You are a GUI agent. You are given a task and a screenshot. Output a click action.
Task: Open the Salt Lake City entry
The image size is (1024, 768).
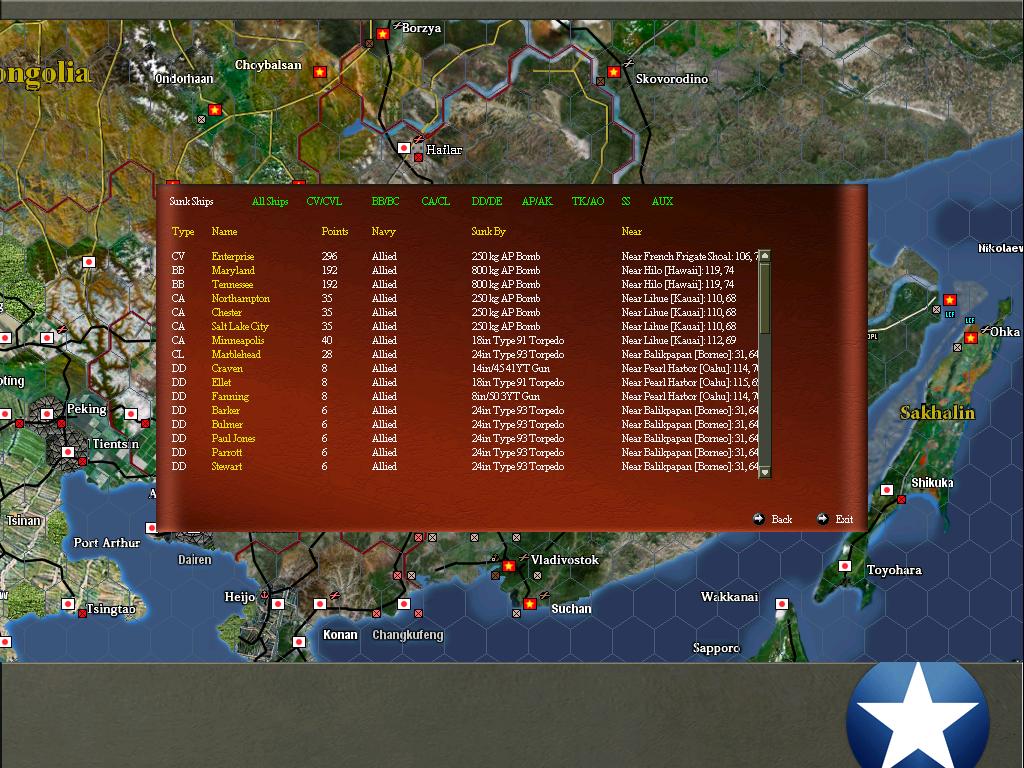[240, 327]
